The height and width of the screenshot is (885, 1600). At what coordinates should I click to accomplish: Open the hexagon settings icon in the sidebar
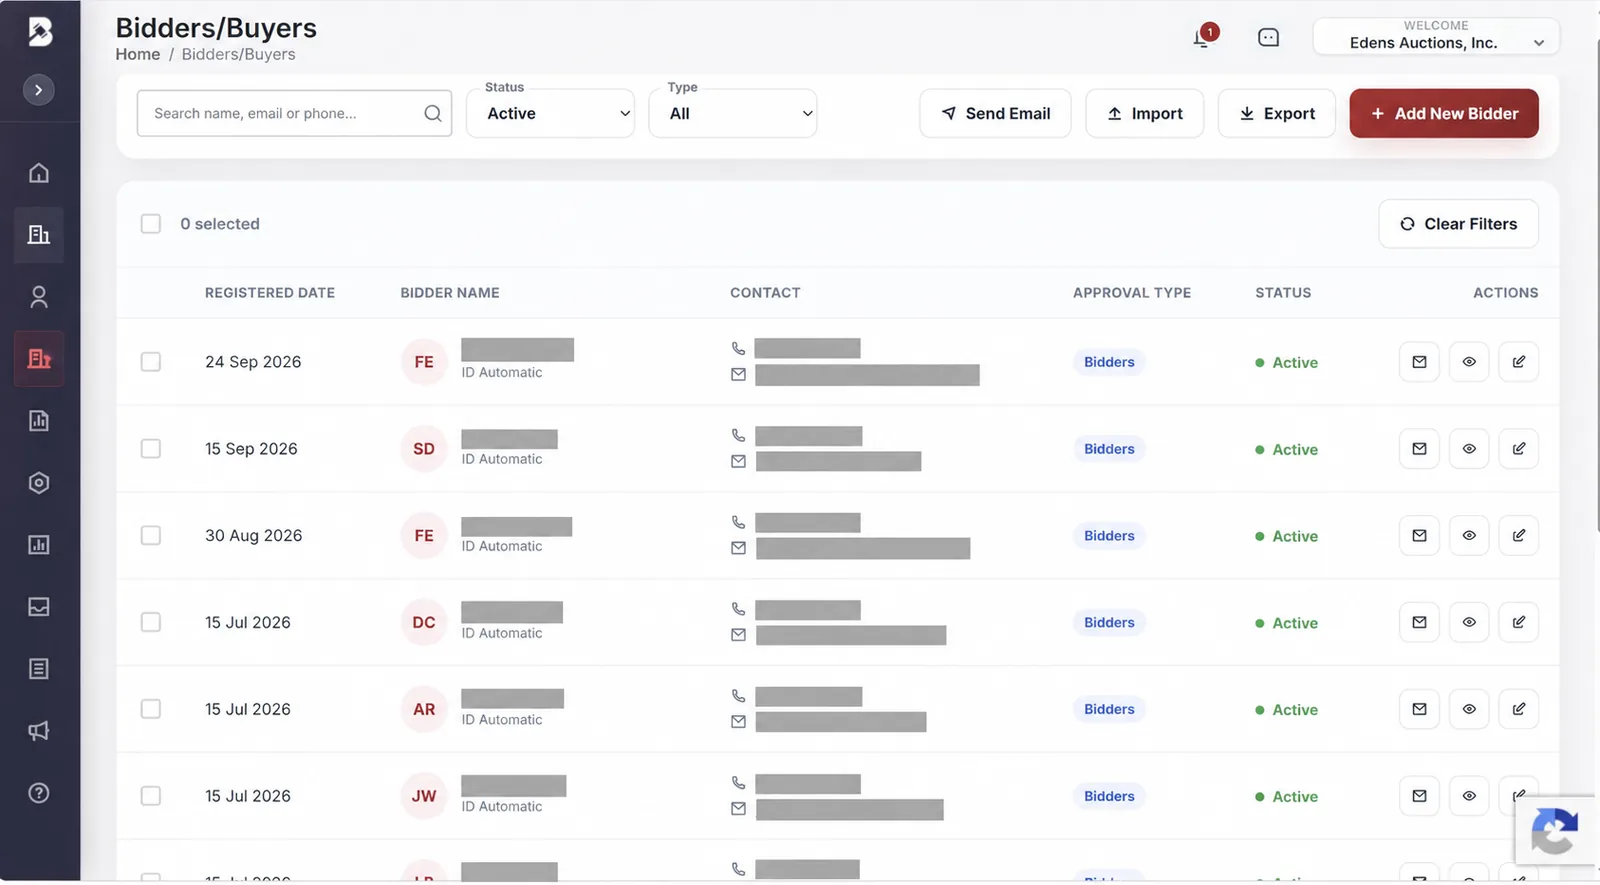pos(39,483)
